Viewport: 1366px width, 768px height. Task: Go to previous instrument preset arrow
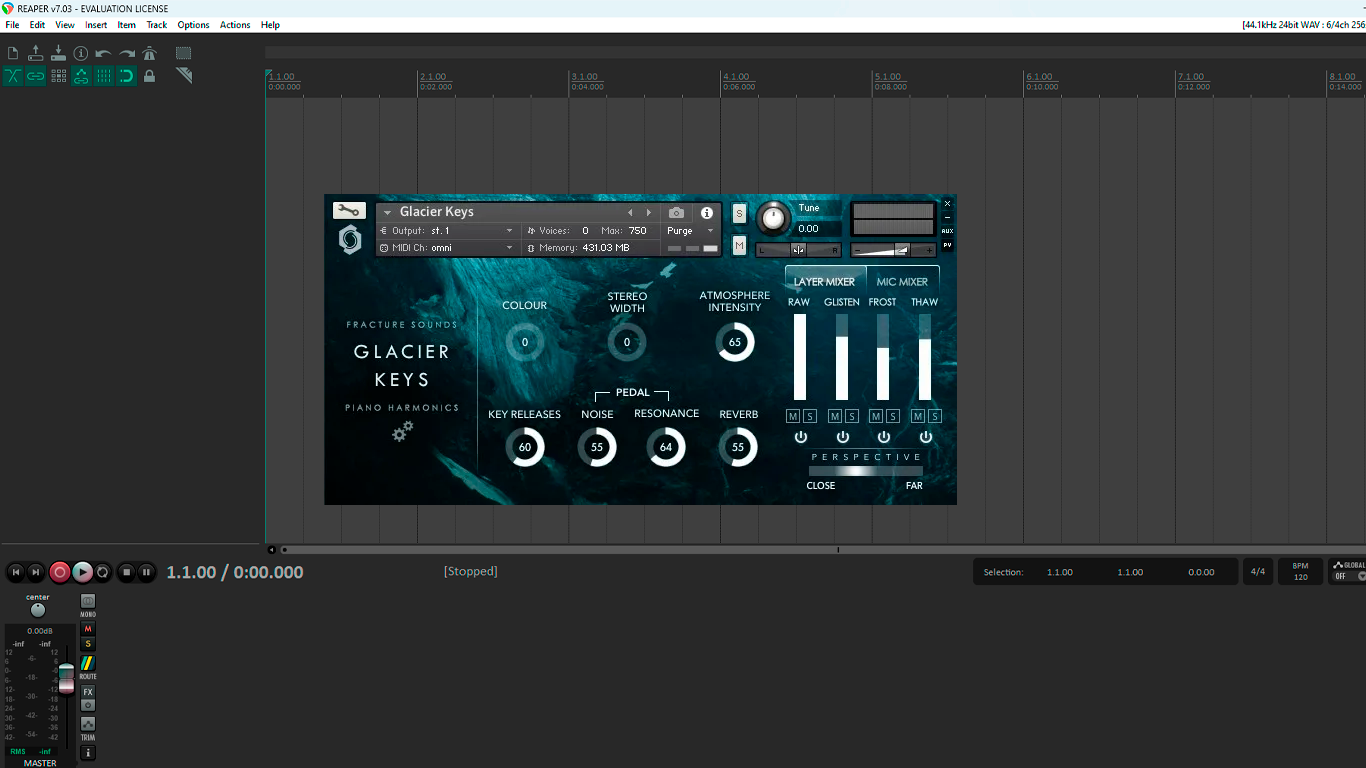[630, 212]
